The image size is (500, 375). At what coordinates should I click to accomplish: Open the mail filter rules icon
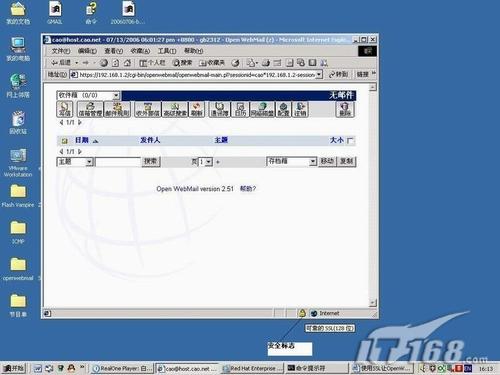pos(117,109)
